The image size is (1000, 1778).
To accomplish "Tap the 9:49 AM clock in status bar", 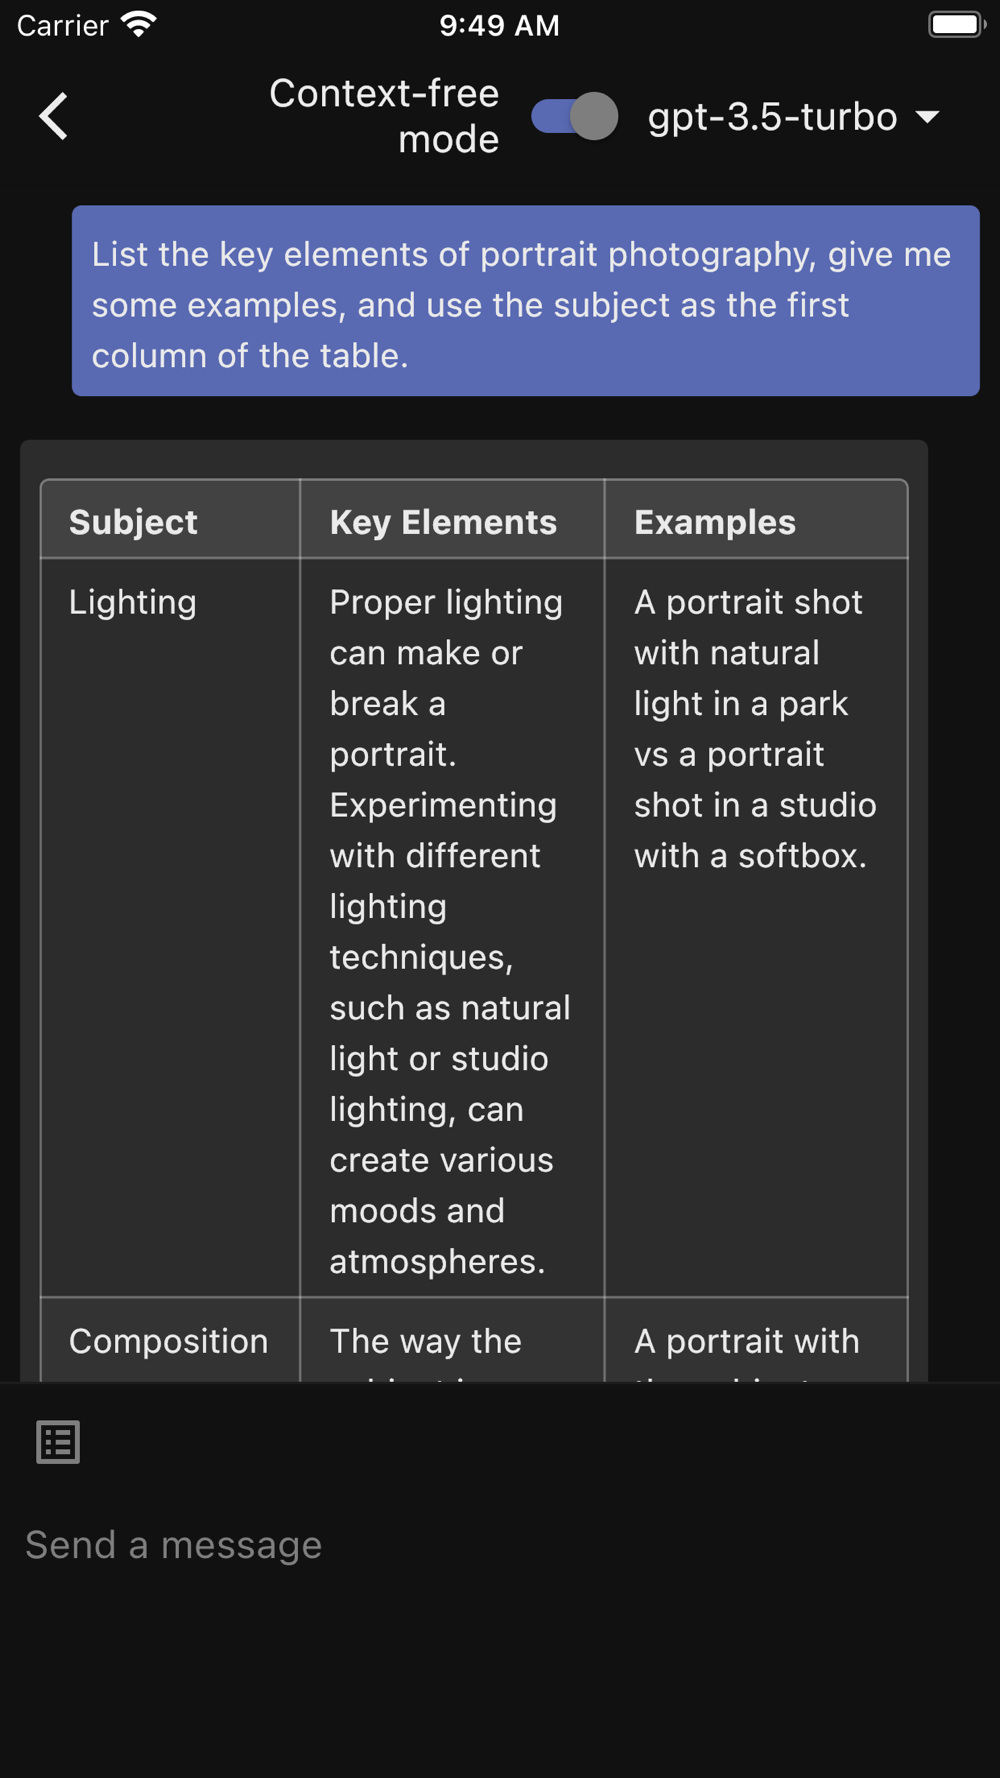I will pyautogui.click(x=499, y=25).
